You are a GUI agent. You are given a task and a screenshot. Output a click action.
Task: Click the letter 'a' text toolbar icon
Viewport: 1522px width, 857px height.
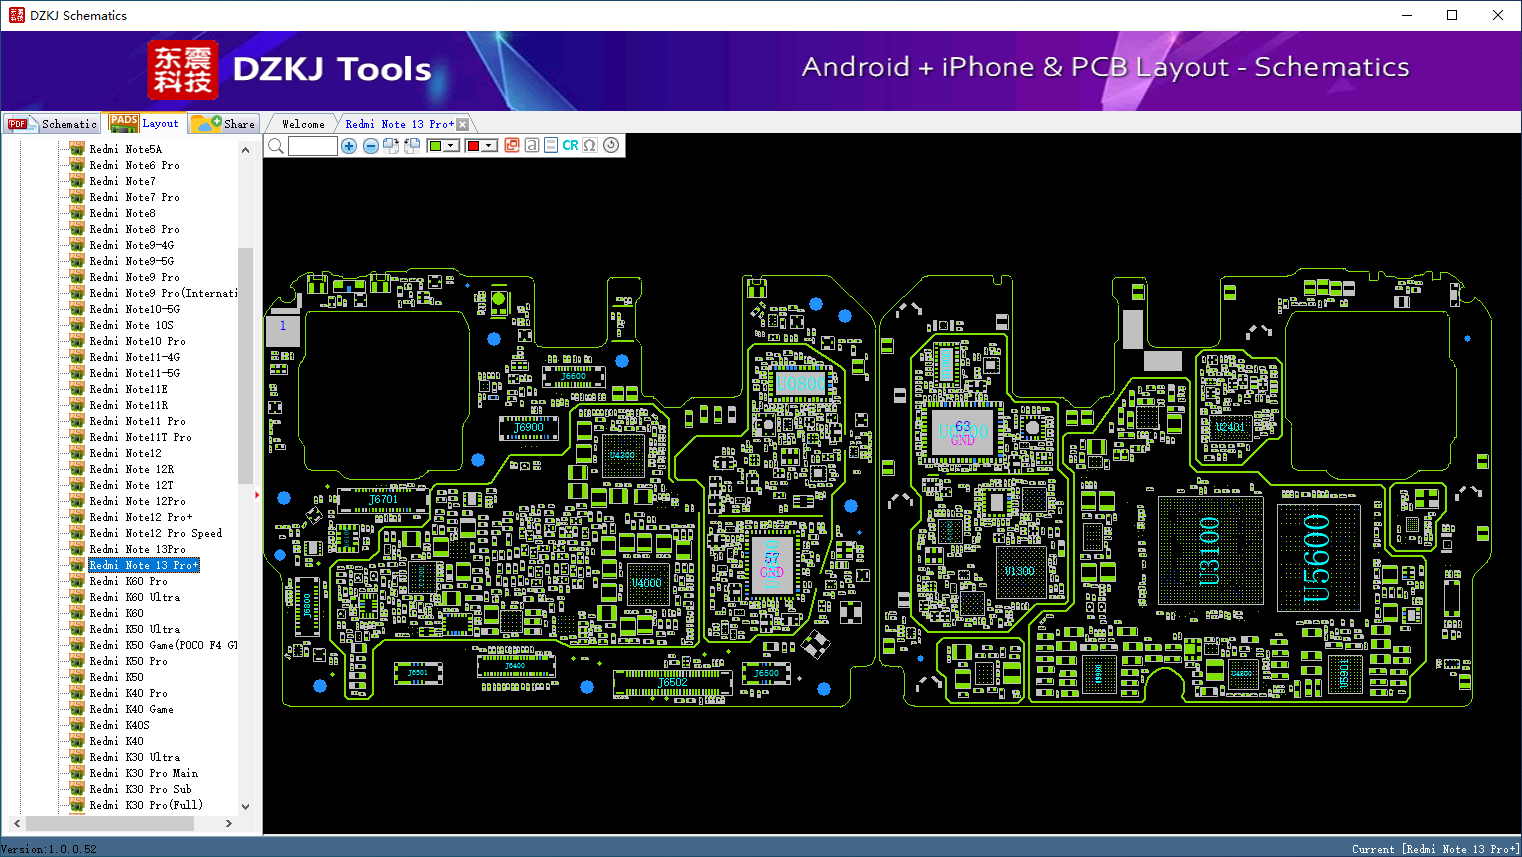[x=532, y=145]
